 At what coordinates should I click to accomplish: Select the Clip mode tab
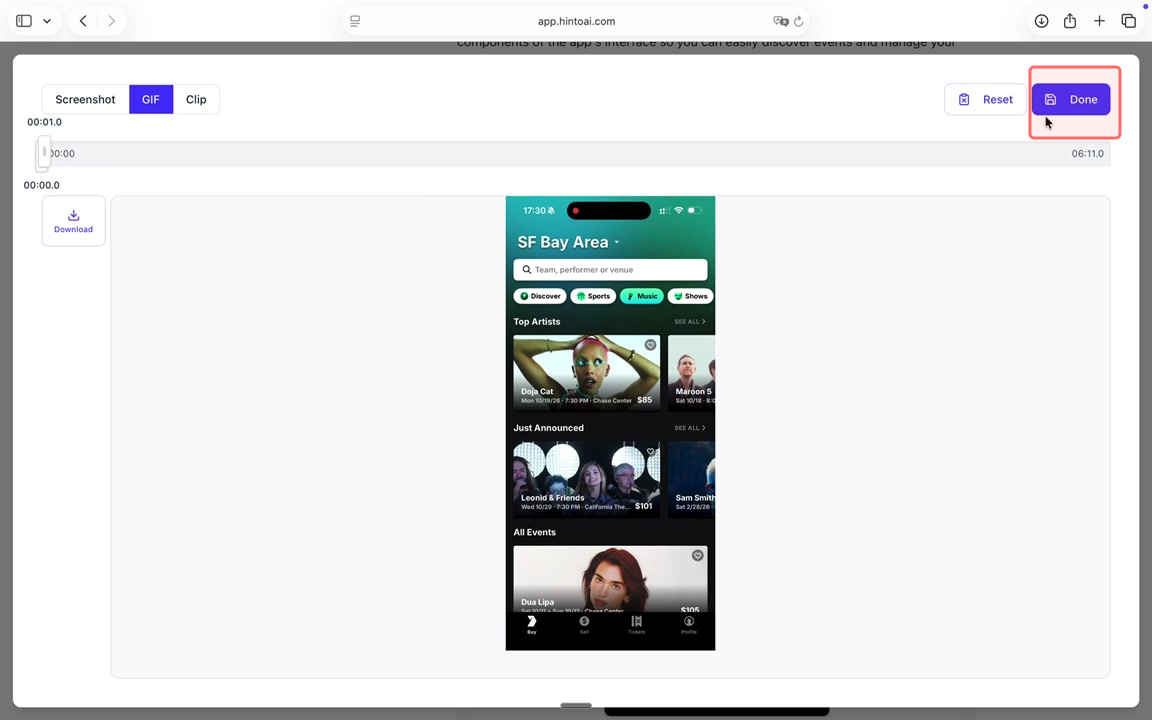click(x=196, y=100)
